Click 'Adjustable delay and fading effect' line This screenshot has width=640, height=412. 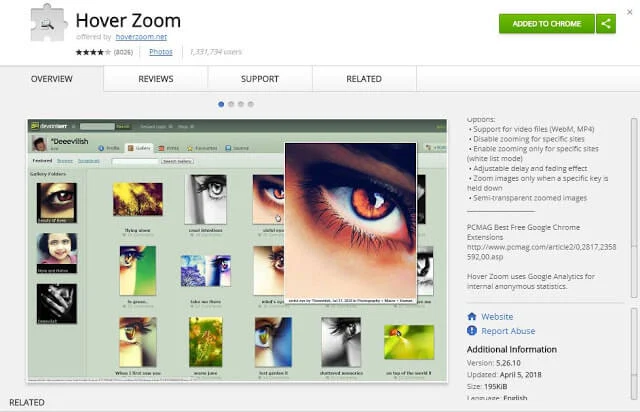tap(528, 169)
